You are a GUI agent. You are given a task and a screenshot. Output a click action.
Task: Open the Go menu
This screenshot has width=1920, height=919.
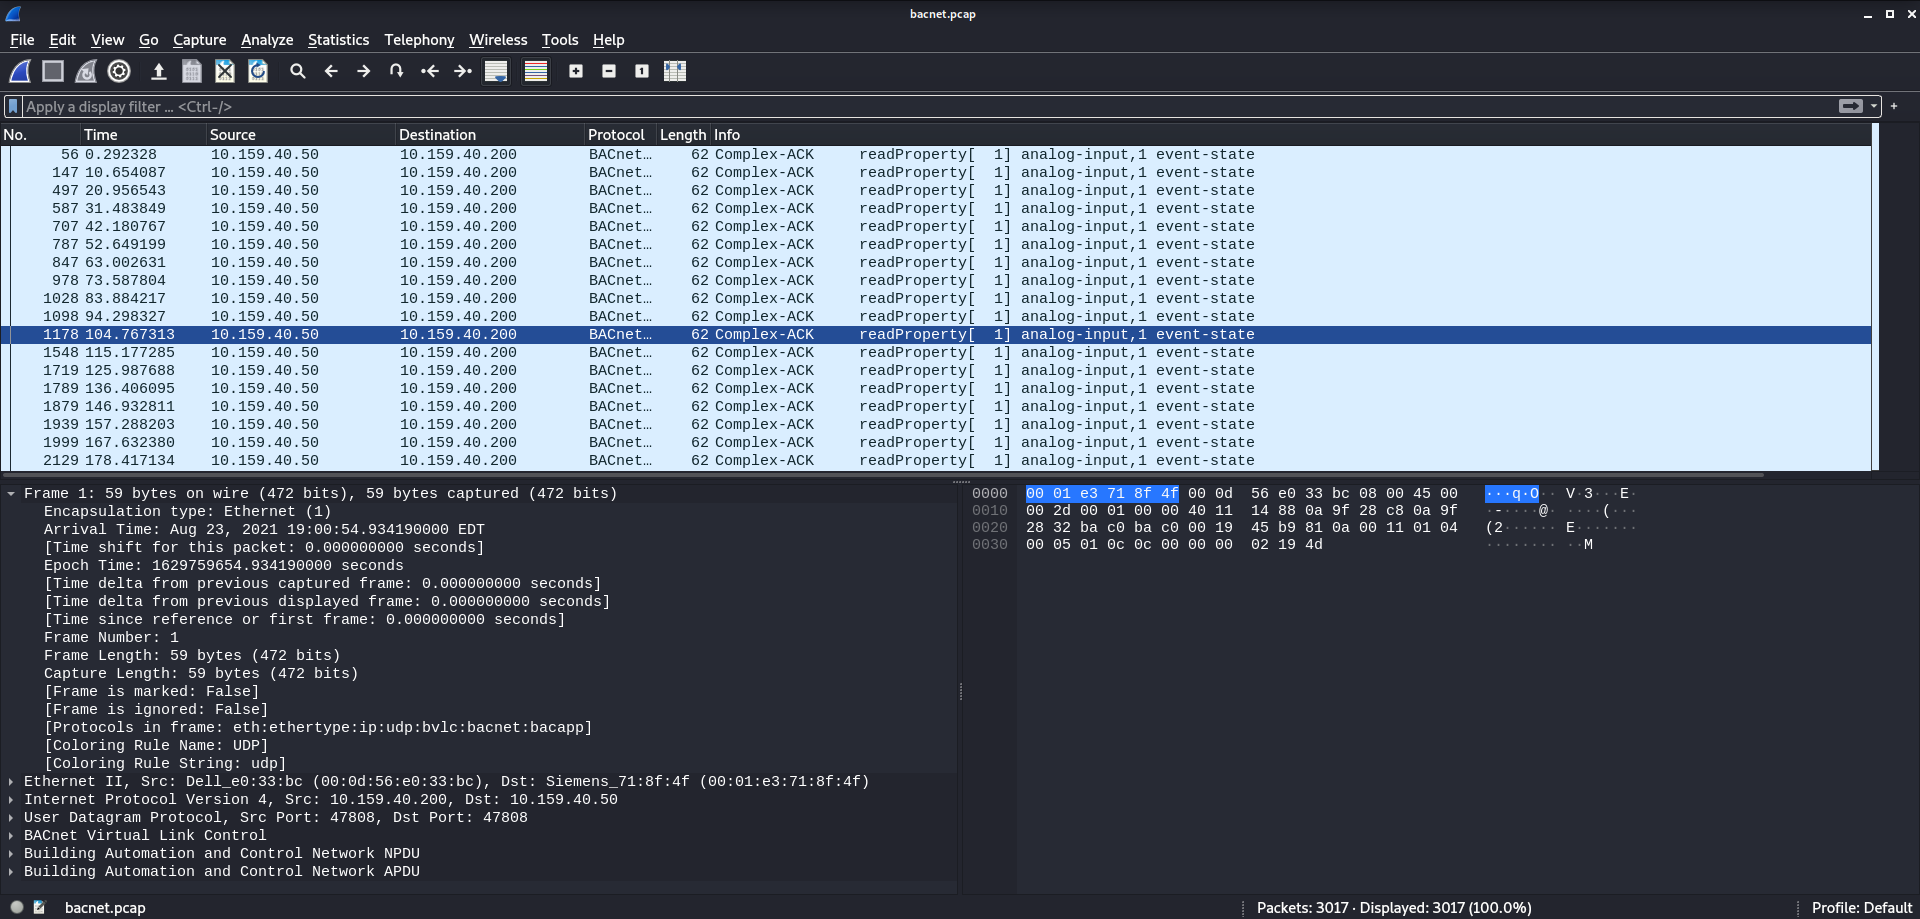[148, 40]
